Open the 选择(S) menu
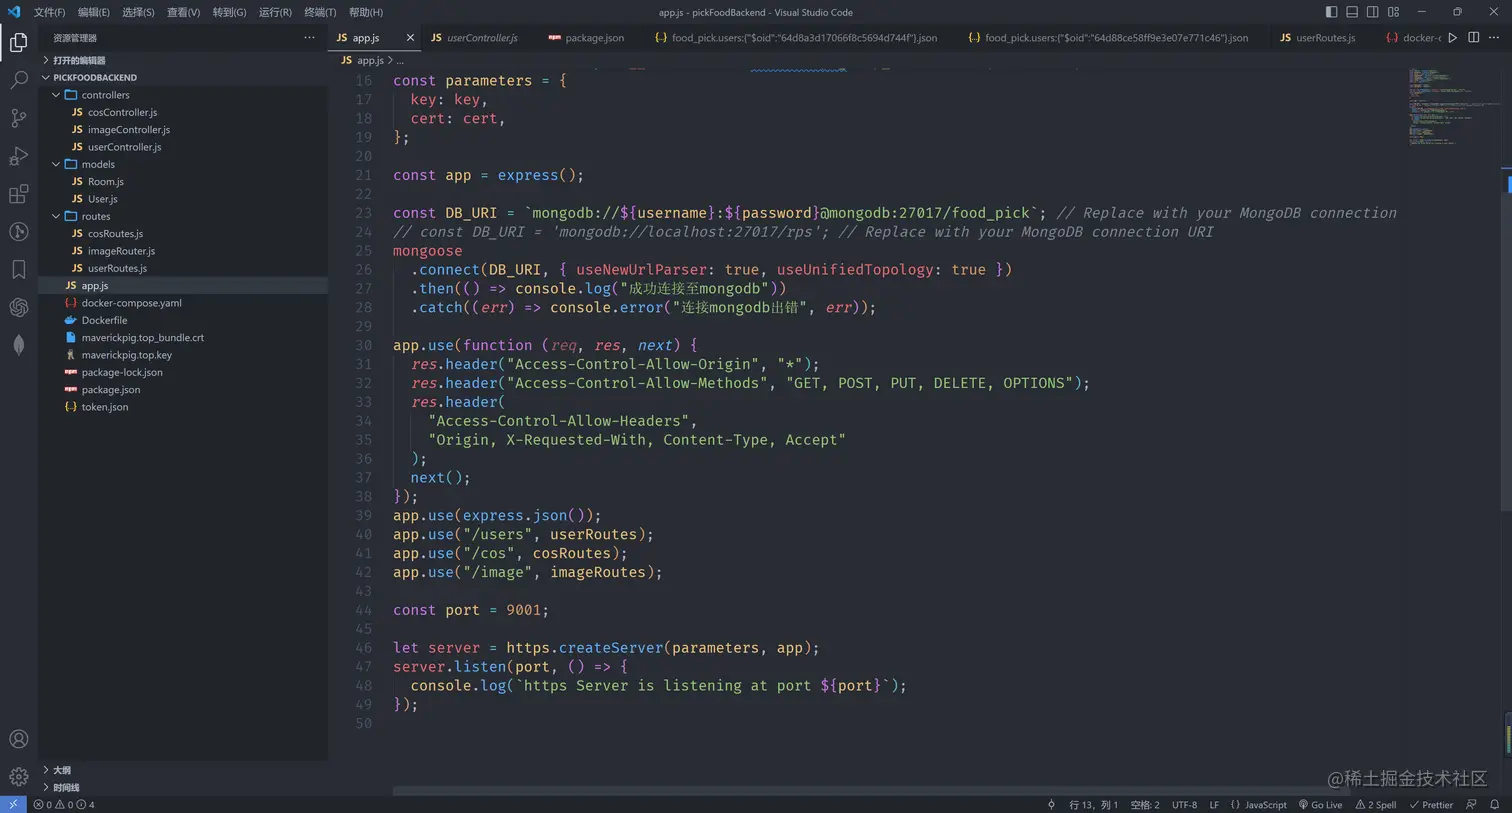1512x813 pixels. [138, 12]
